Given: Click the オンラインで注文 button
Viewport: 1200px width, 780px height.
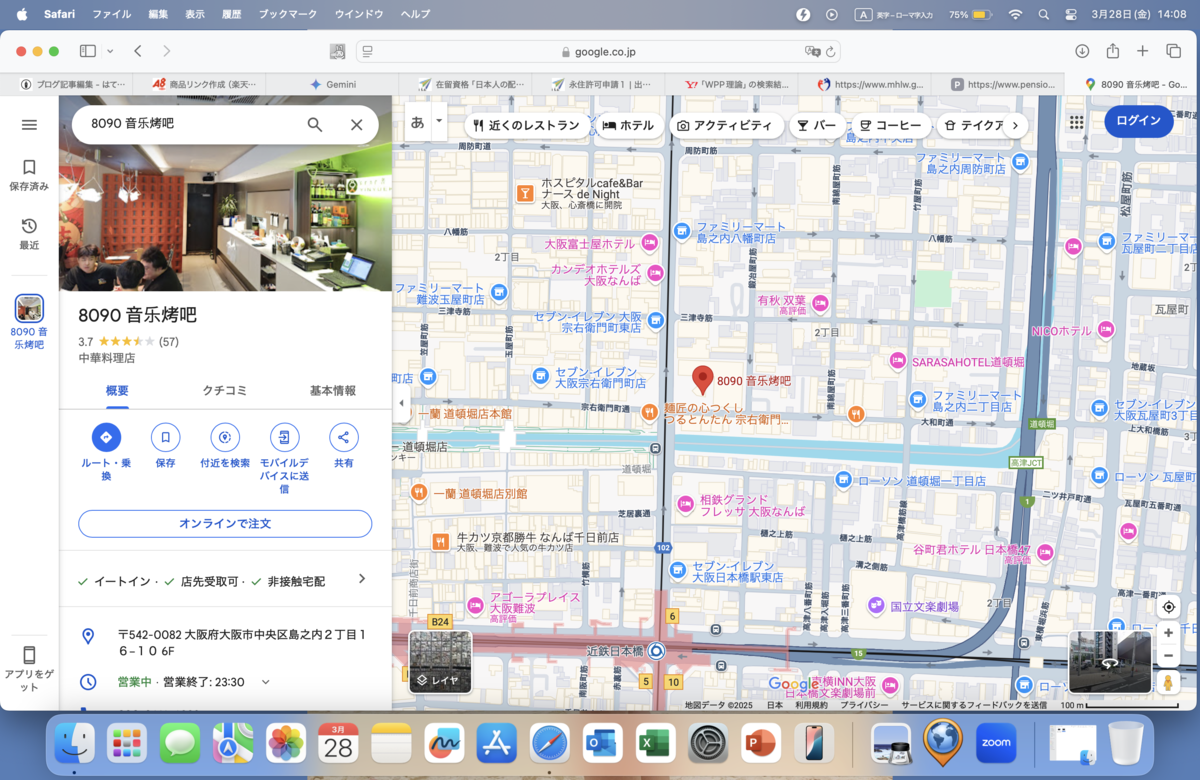Looking at the screenshot, I should point(225,523).
